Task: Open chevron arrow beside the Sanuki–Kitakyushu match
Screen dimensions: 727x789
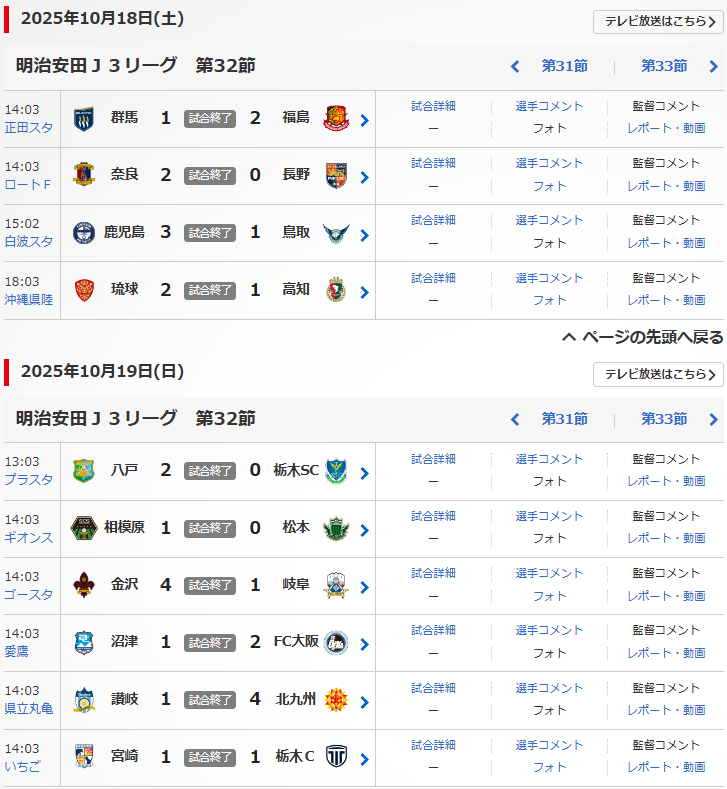Action: click(x=365, y=701)
